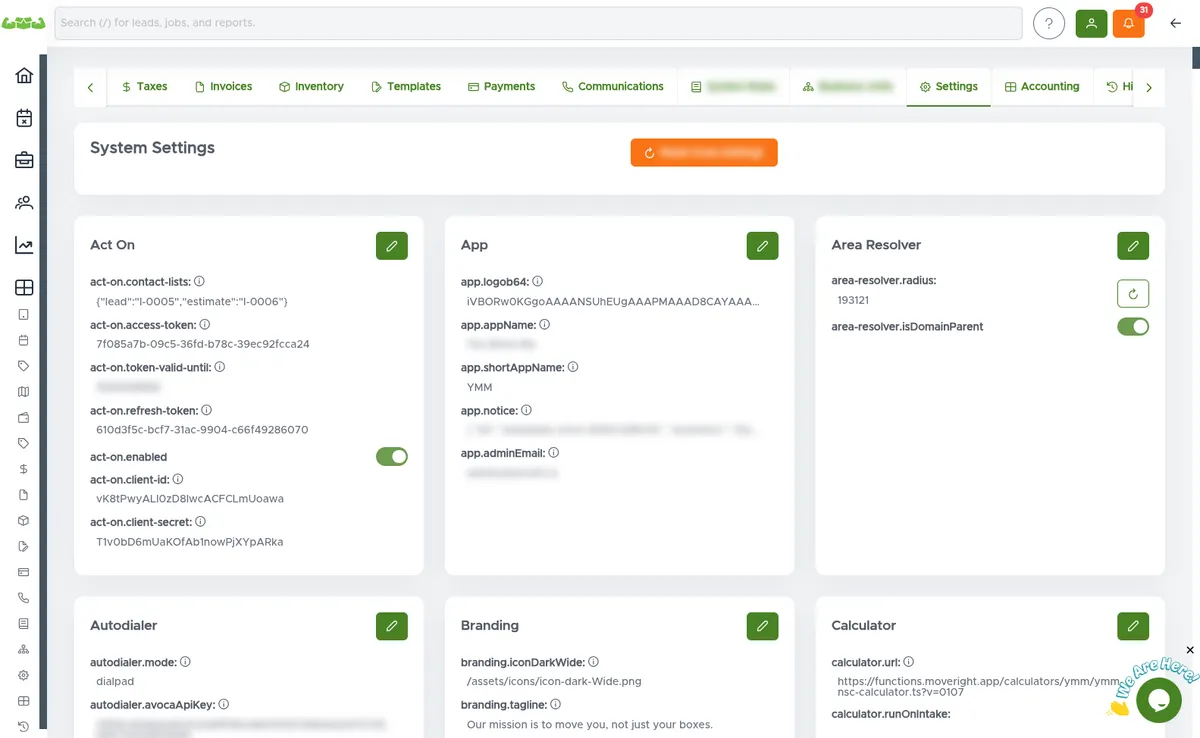View analytics via the line-chart sidebar icon
This screenshot has width=1200, height=738.
pos(22,244)
